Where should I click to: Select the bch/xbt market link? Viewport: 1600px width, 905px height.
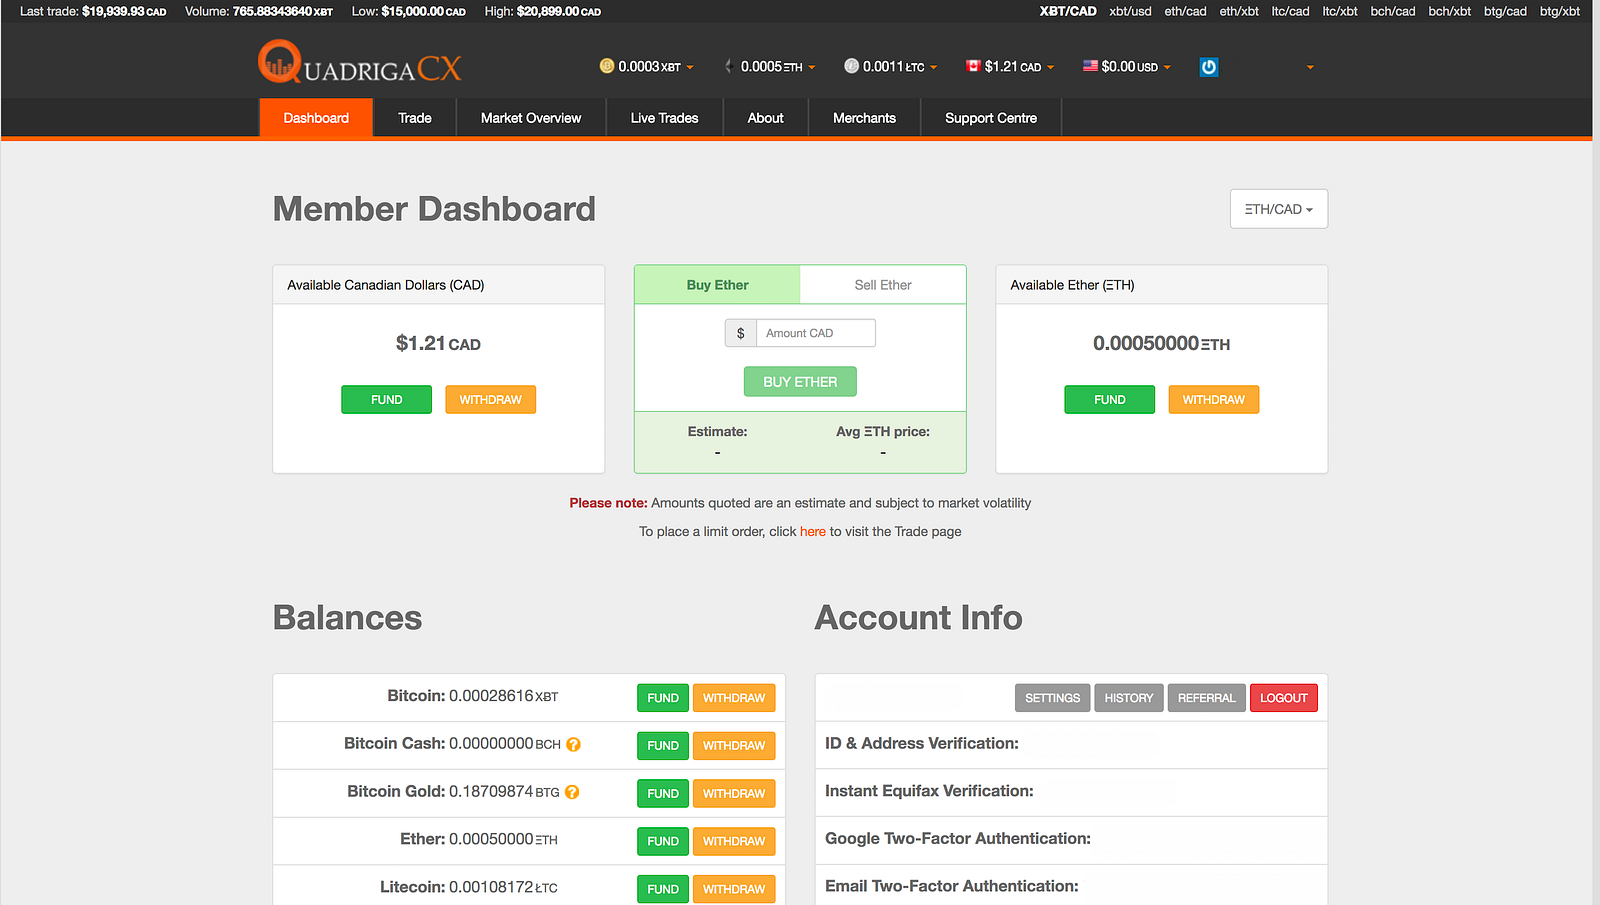1450,11
